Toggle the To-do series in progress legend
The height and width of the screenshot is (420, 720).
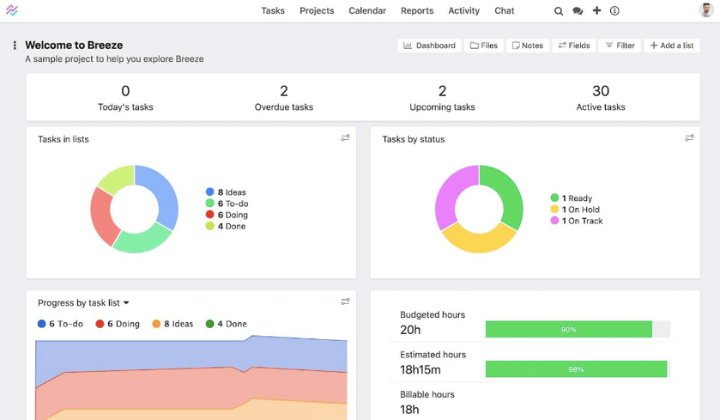(60, 324)
